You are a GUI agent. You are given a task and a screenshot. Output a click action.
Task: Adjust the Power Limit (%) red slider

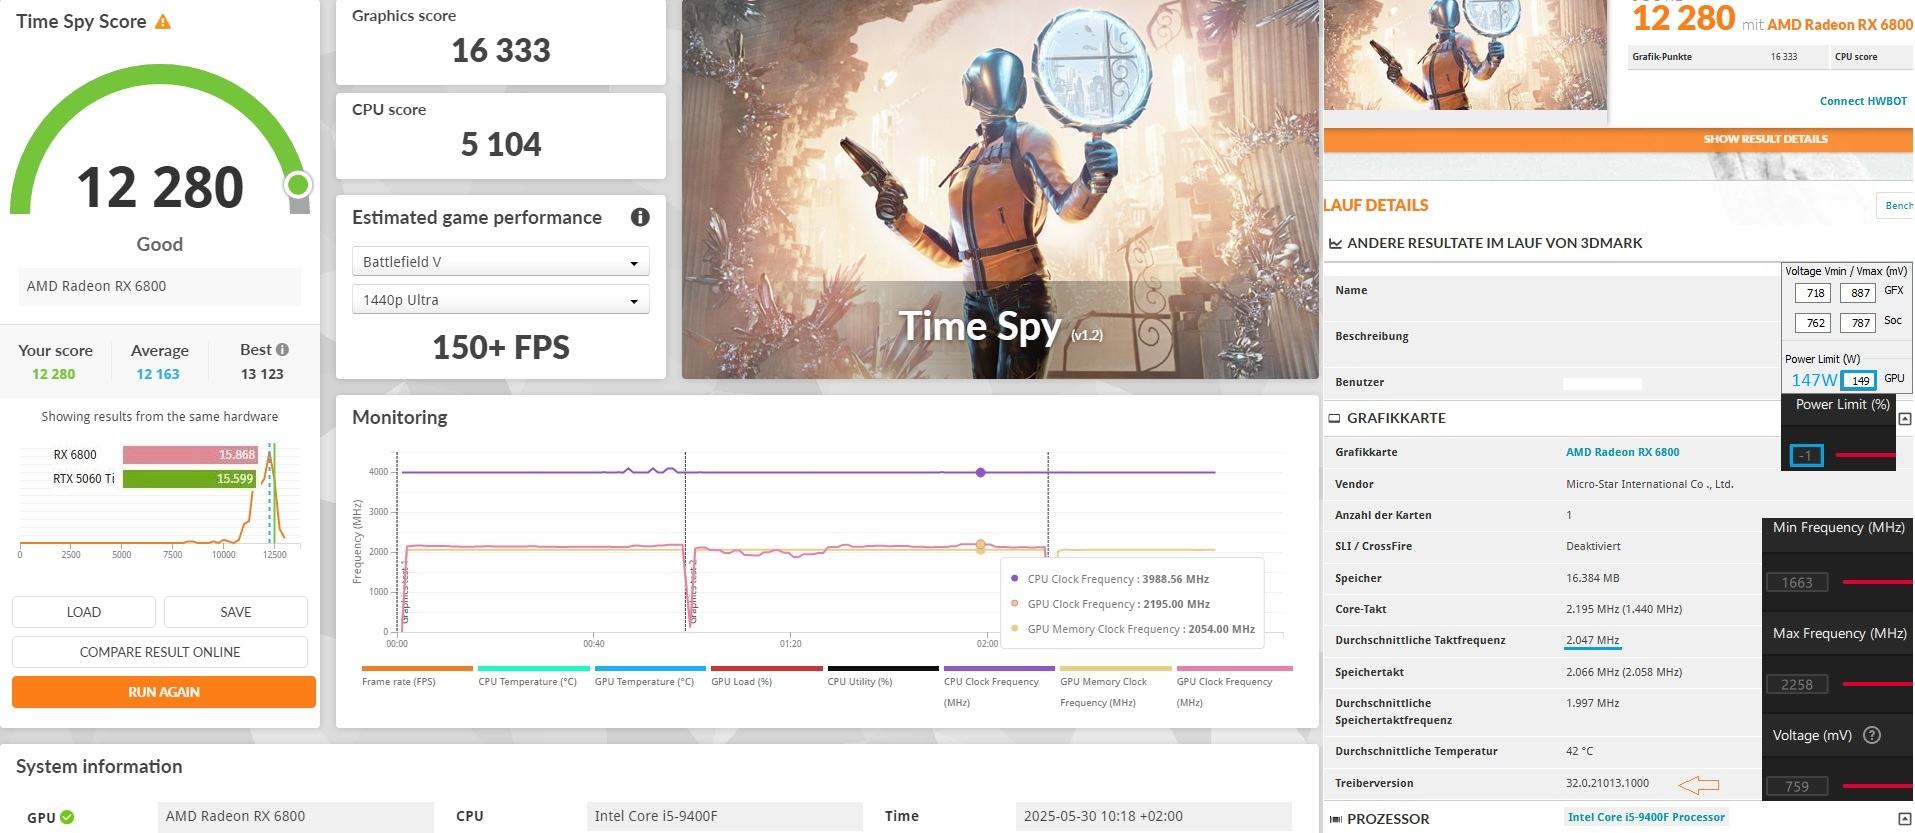[x=1866, y=455]
